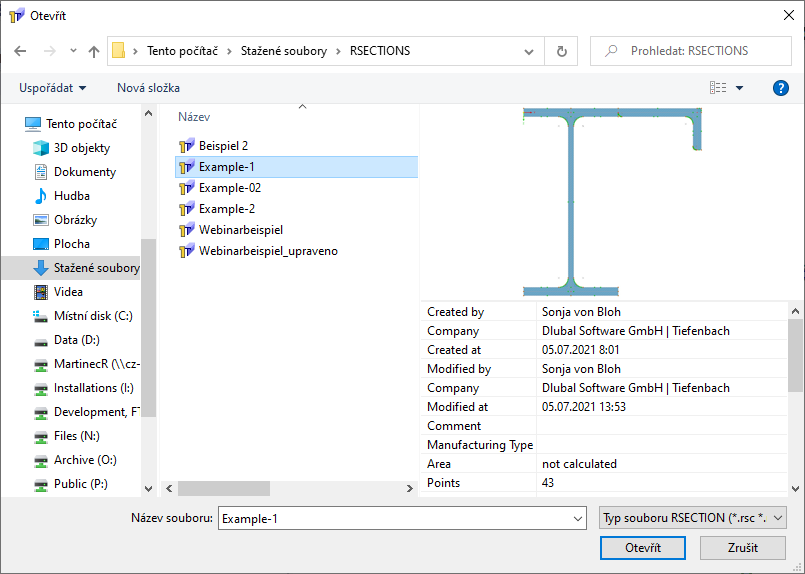Select 'Stažené soubory' in the address path

coord(284,51)
